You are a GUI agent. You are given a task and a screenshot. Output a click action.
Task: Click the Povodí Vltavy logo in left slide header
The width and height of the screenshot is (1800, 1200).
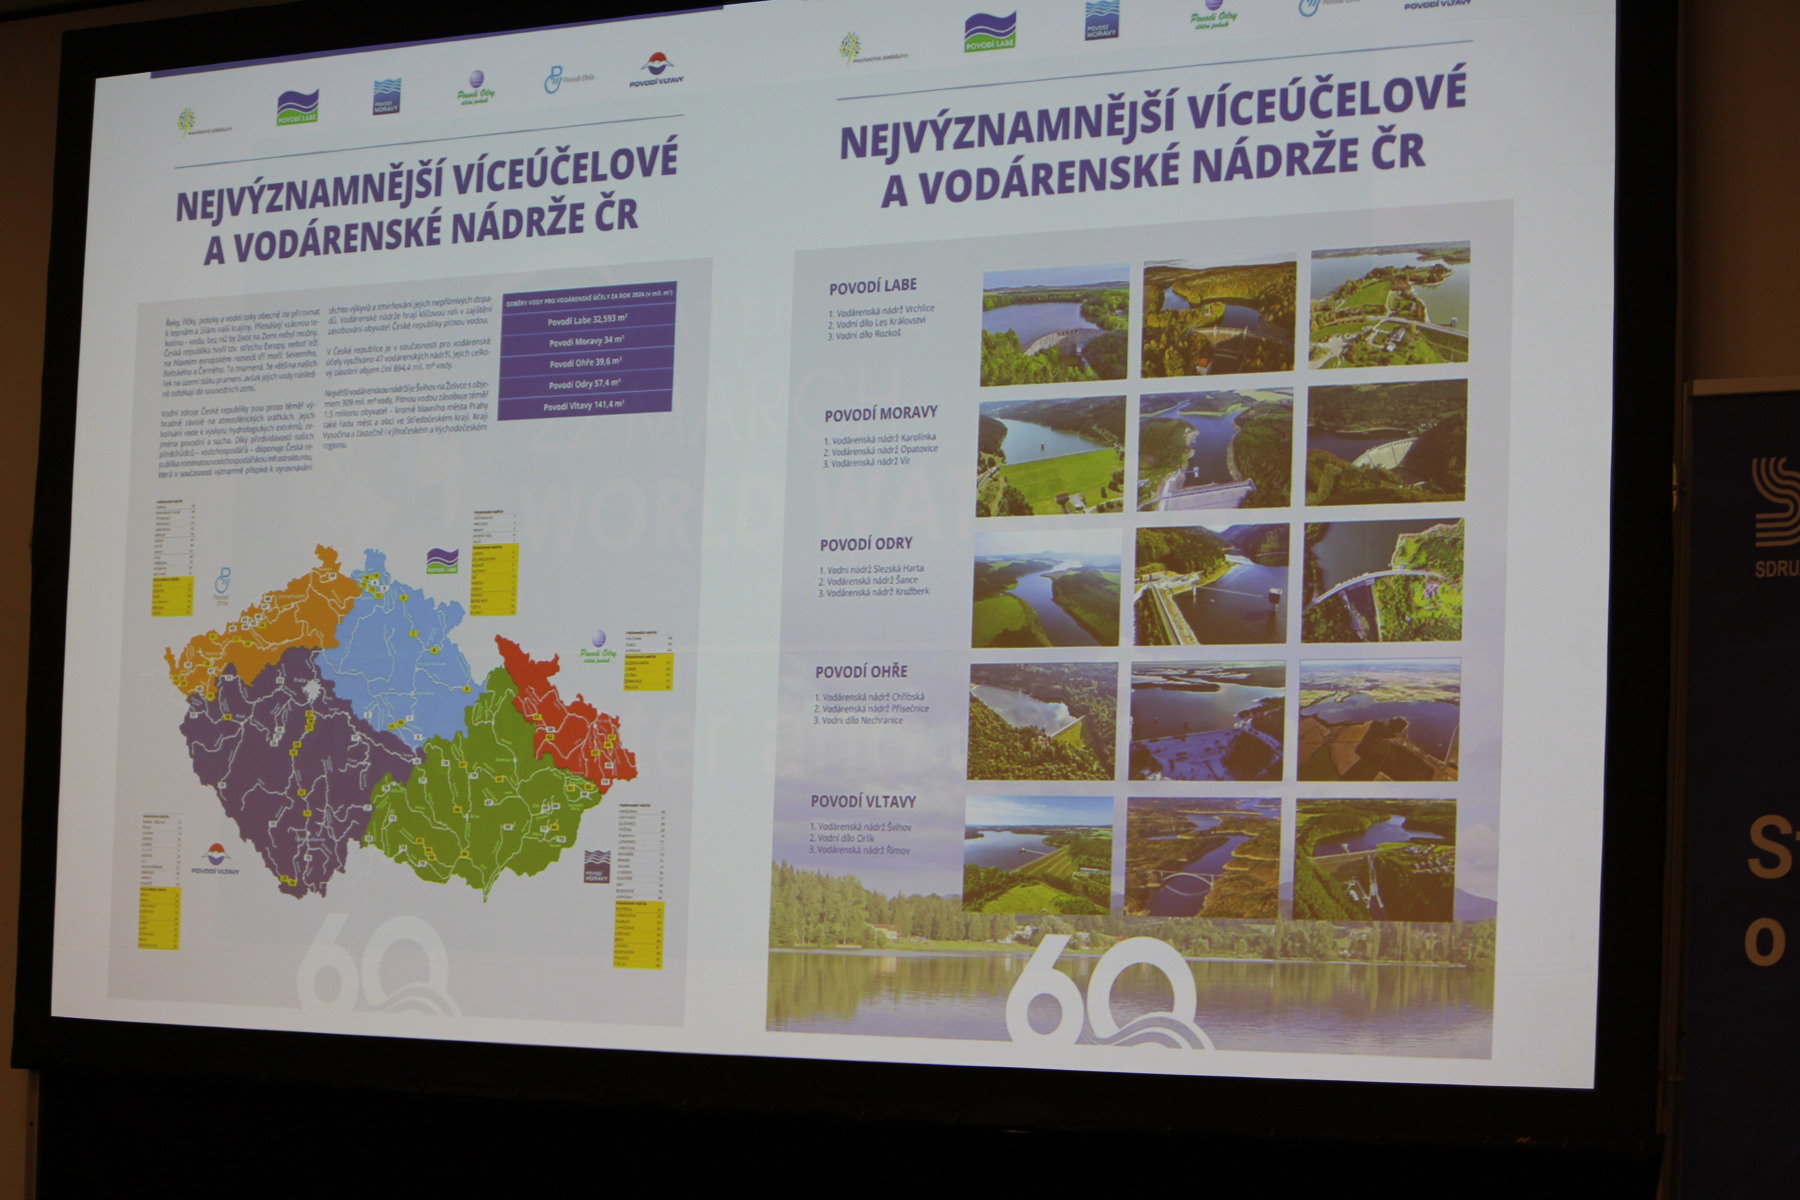pos(656,71)
